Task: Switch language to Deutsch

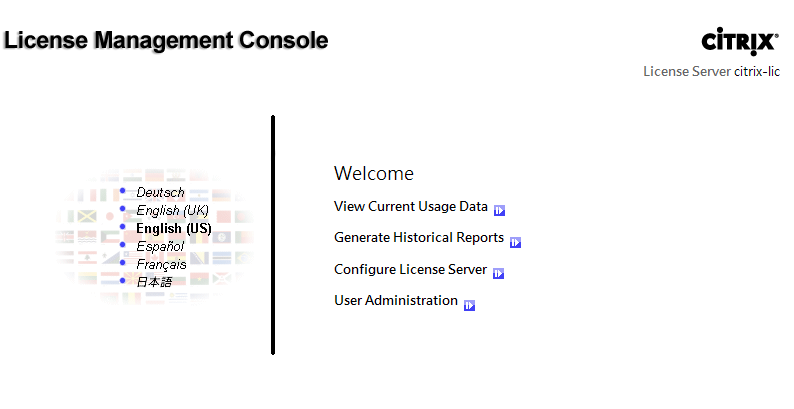Action: pos(160,192)
